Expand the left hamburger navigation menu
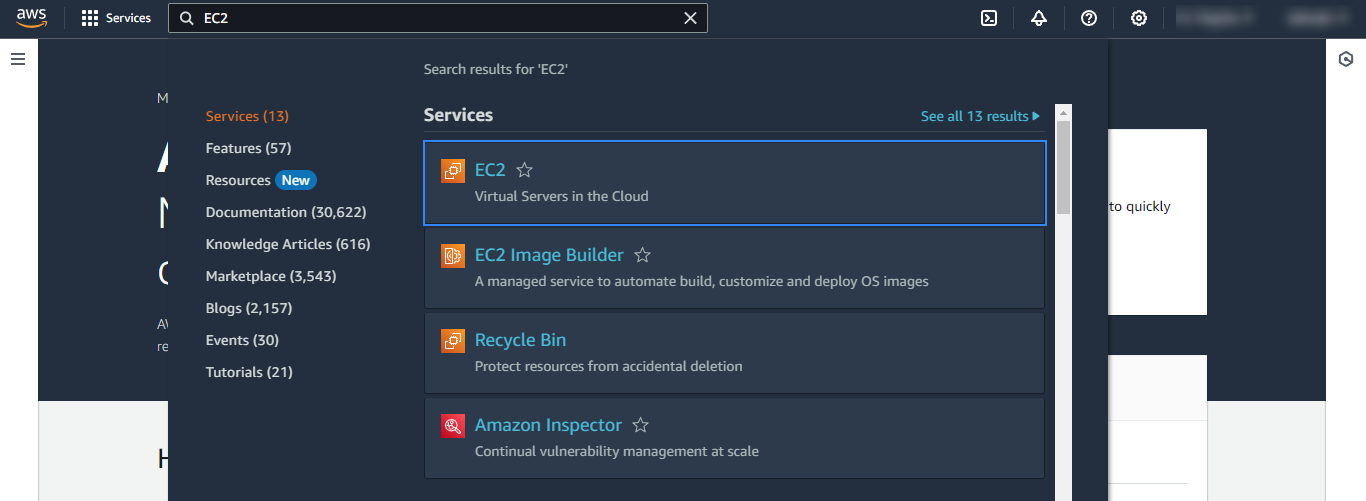This screenshot has width=1366, height=501. 17,59
